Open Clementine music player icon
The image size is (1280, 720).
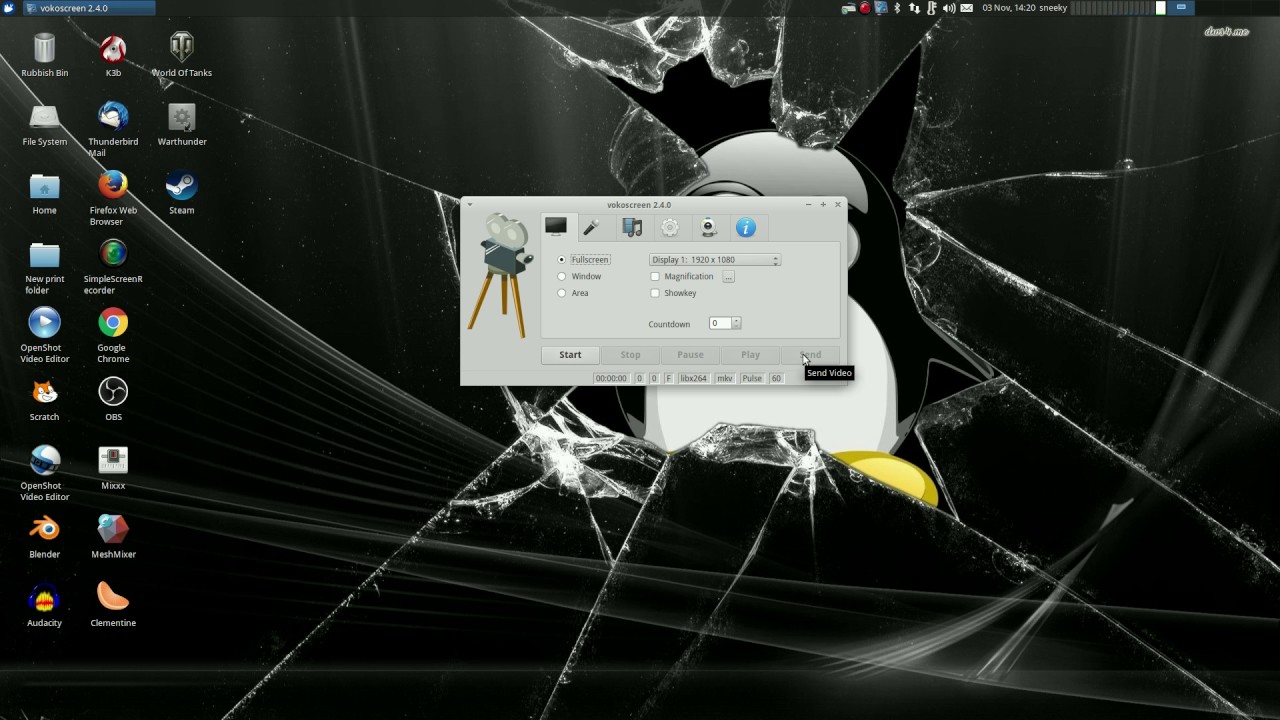click(x=113, y=605)
